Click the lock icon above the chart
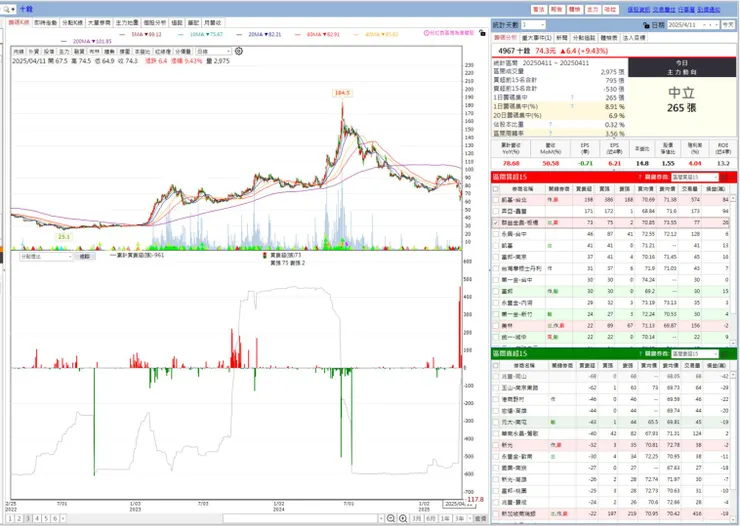This screenshot has height=526, width=740. coord(482,33)
